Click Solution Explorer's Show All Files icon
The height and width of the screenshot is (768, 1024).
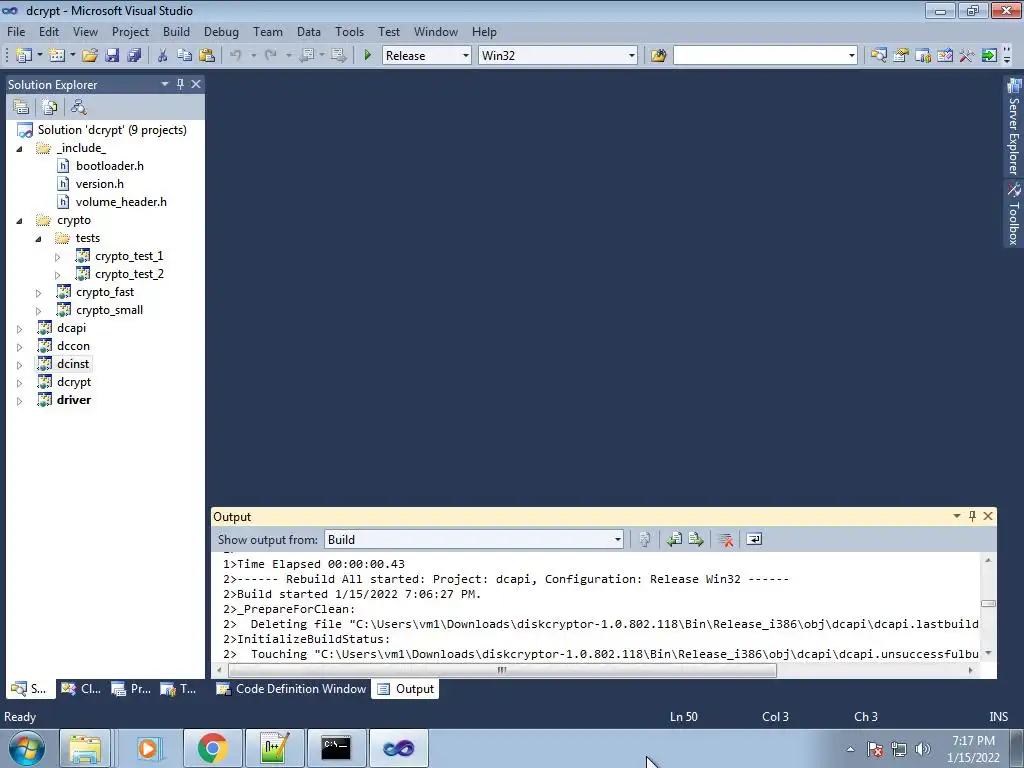click(50, 106)
